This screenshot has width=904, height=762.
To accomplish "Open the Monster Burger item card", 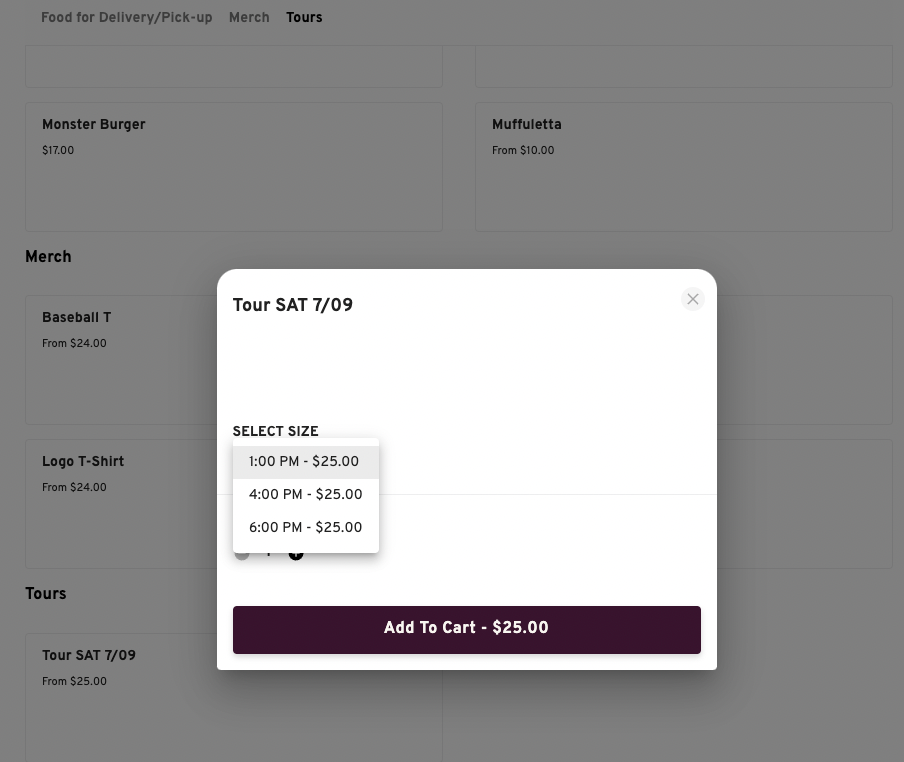I will 233,167.
